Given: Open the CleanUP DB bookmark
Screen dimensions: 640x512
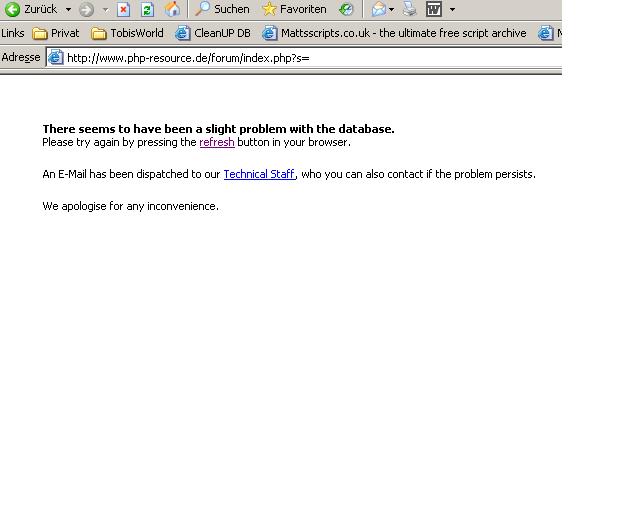Looking at the screenshot, I should 213,33.
